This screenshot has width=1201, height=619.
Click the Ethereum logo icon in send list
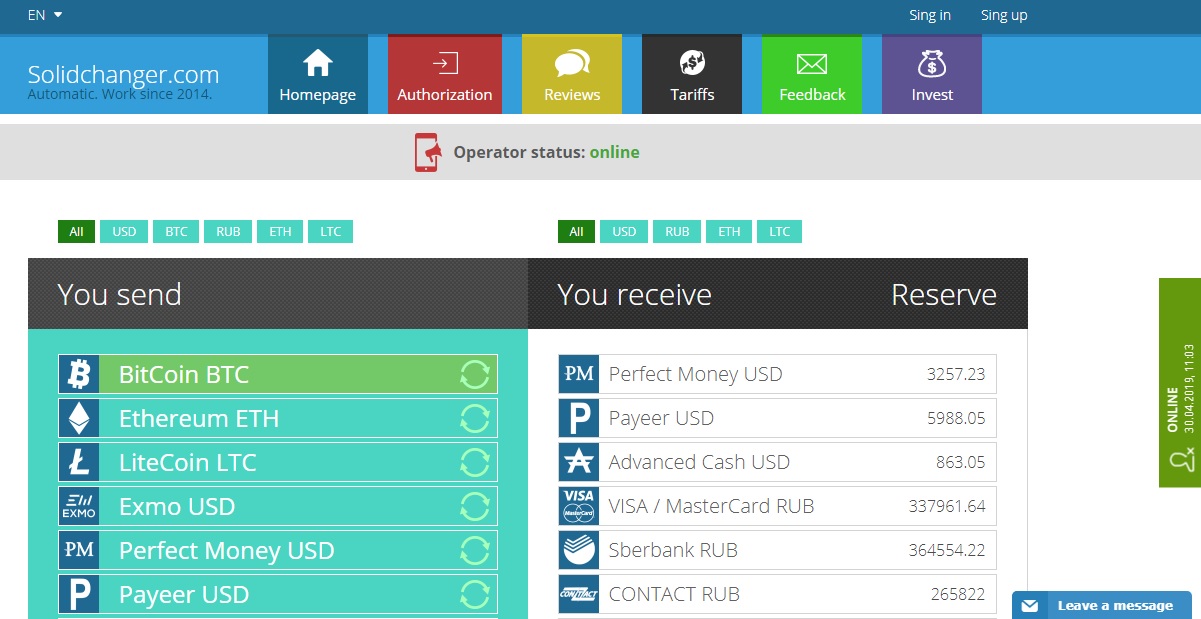click(79, 418)
